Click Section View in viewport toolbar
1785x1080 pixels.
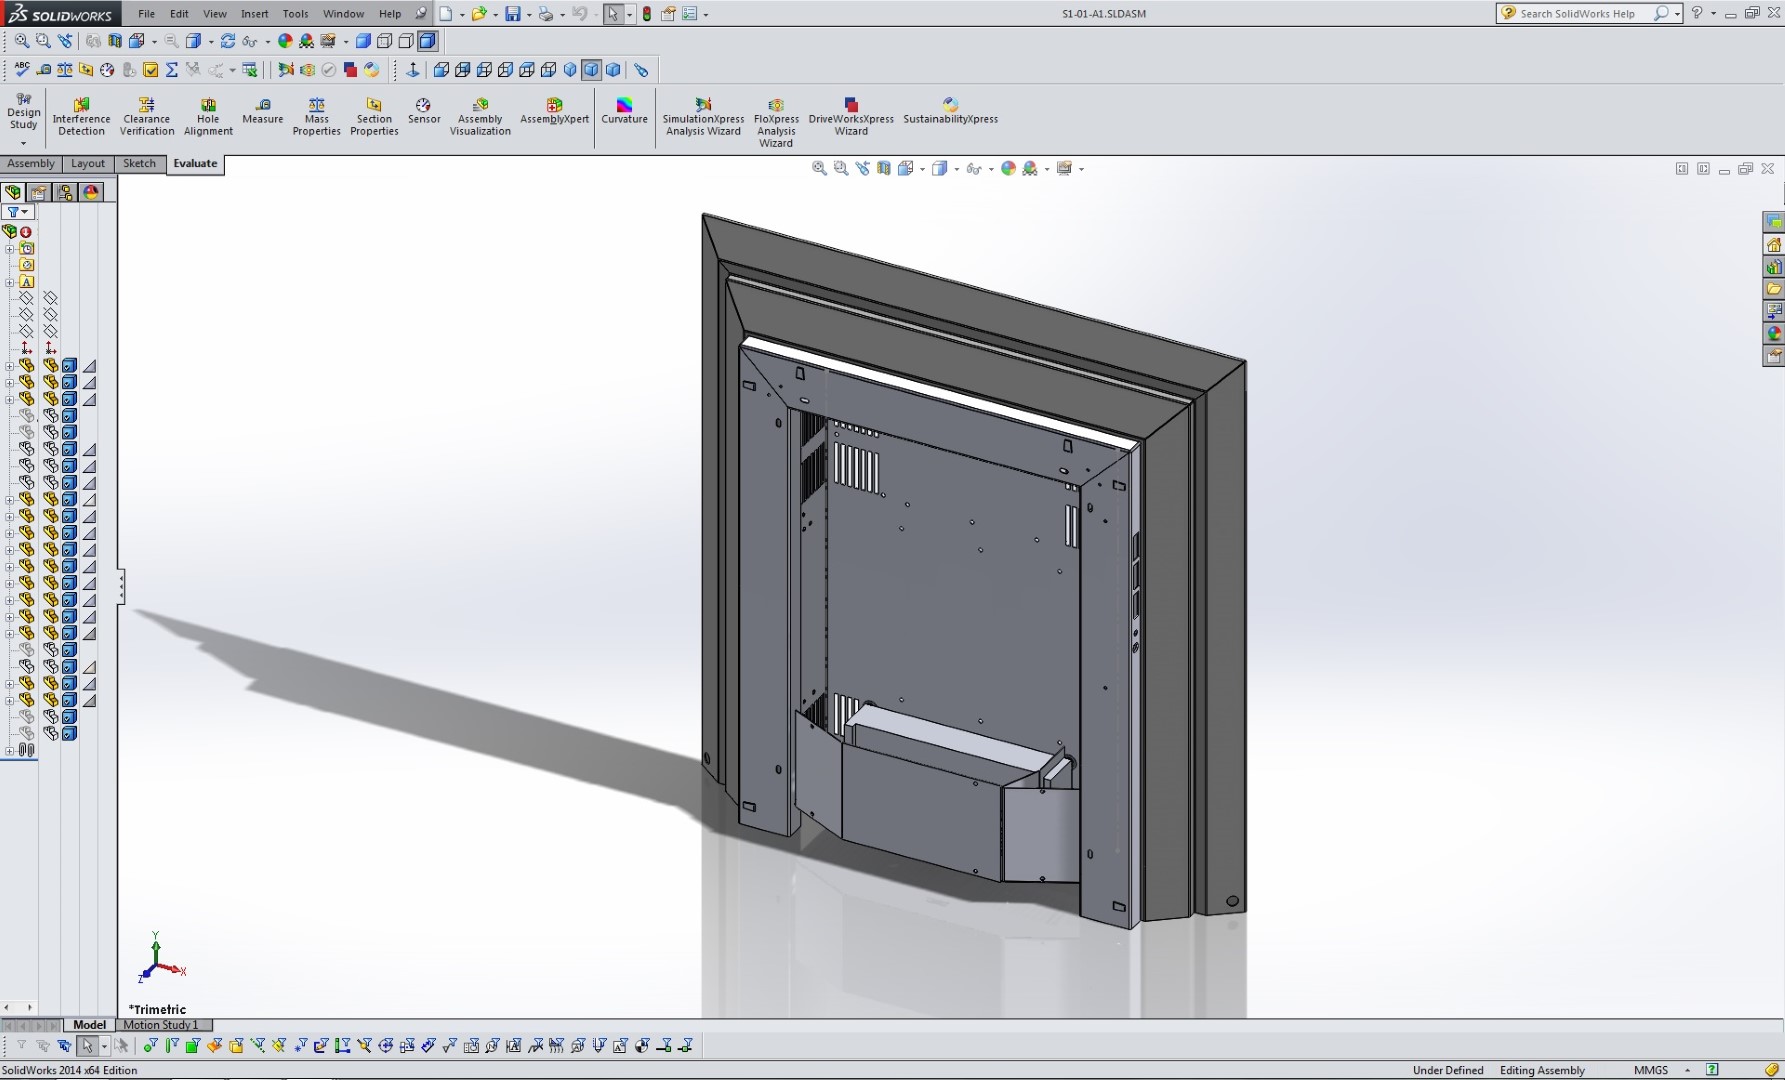(884, 168)
